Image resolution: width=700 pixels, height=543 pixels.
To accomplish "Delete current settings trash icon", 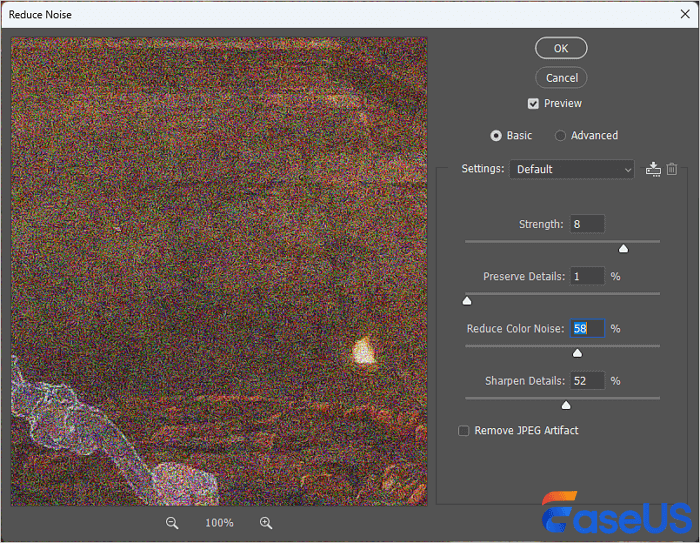I will pos(672,169).
